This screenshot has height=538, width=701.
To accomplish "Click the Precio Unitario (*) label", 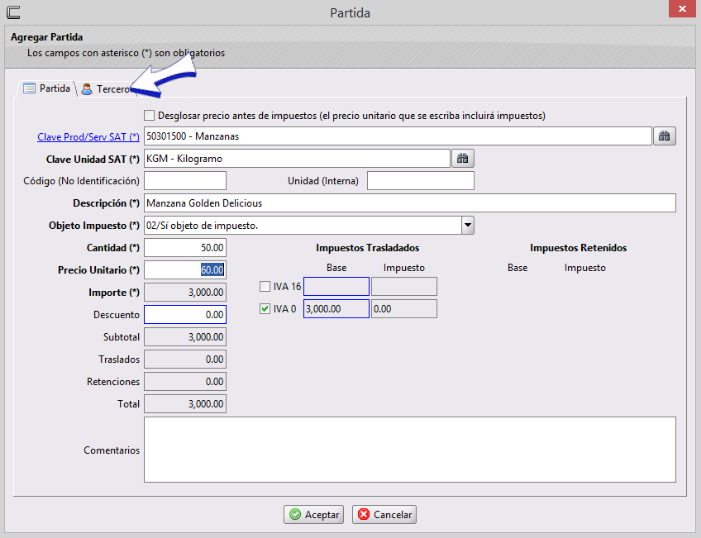I will pyautogui.click(x=98, y=270).
